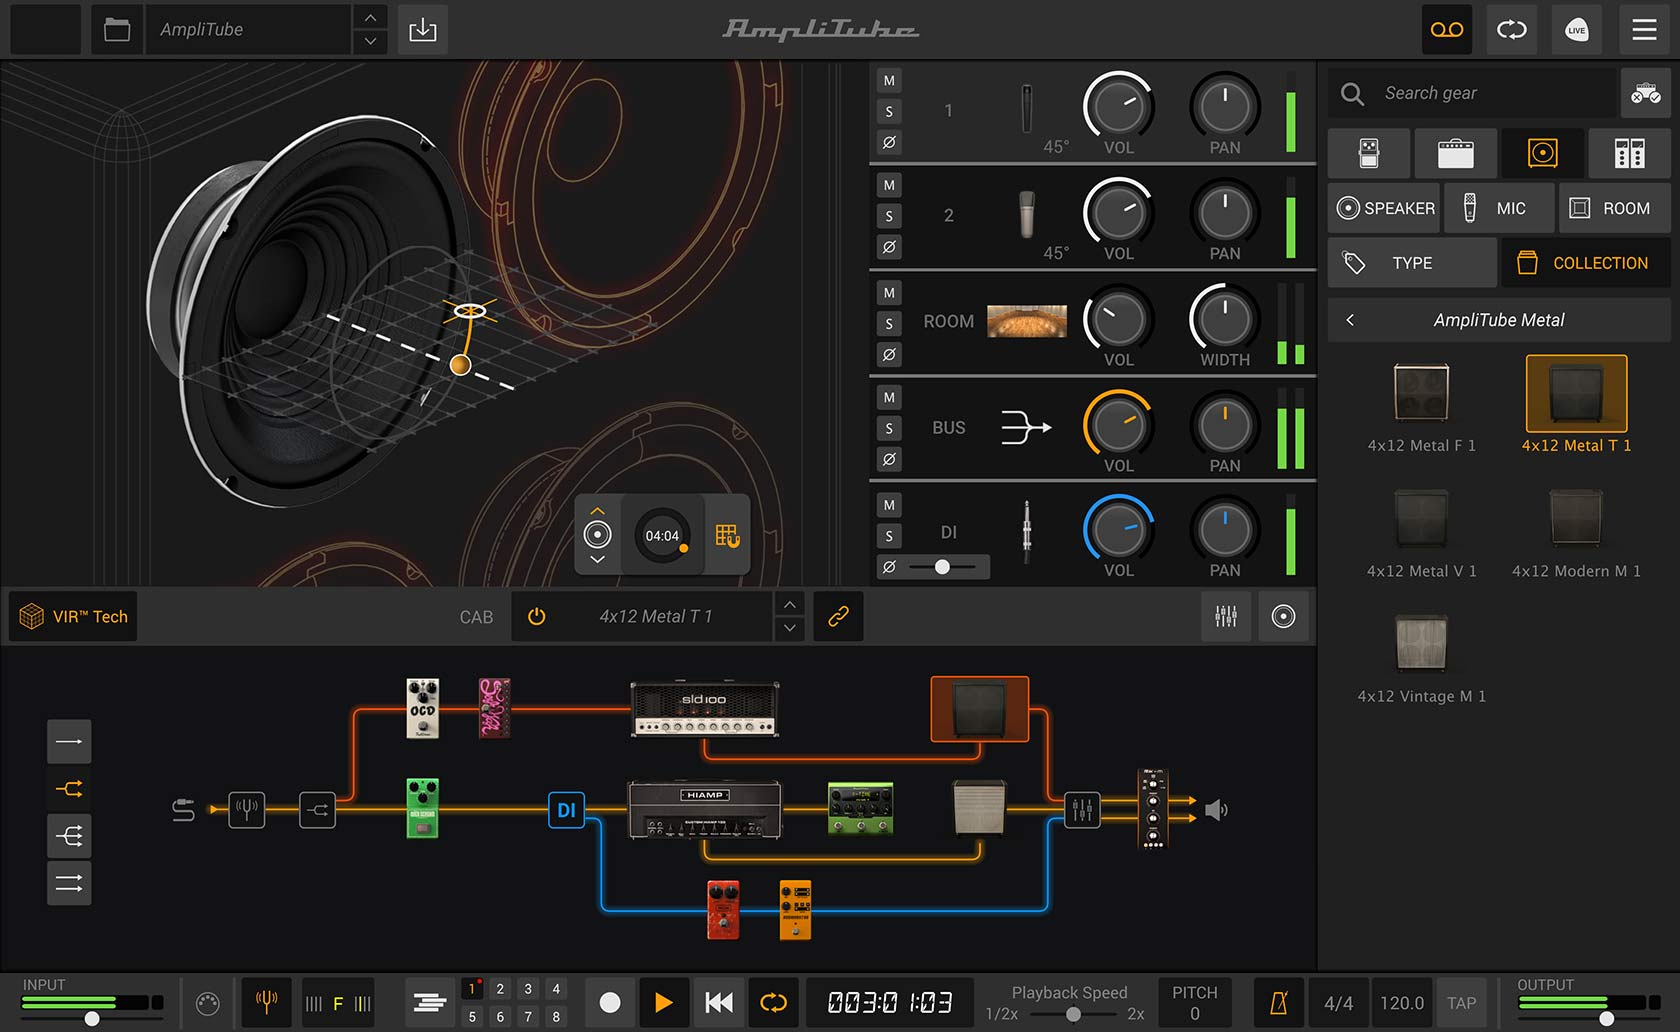Invert phase on mic channel 1
1680x1032 pixels.
pyautogui.click(x=889, y=142)
